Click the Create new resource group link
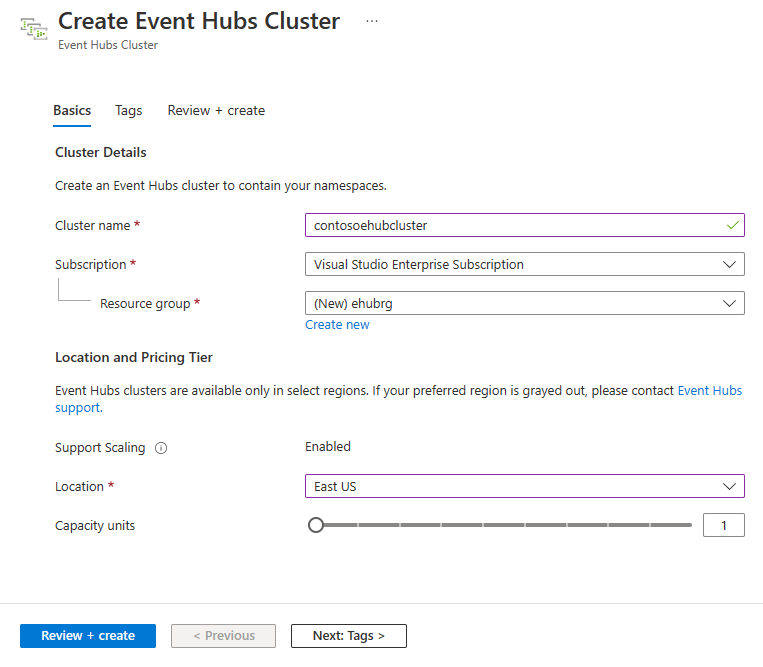The width and height of the screenshot is (763, 667). click(337, 324)
